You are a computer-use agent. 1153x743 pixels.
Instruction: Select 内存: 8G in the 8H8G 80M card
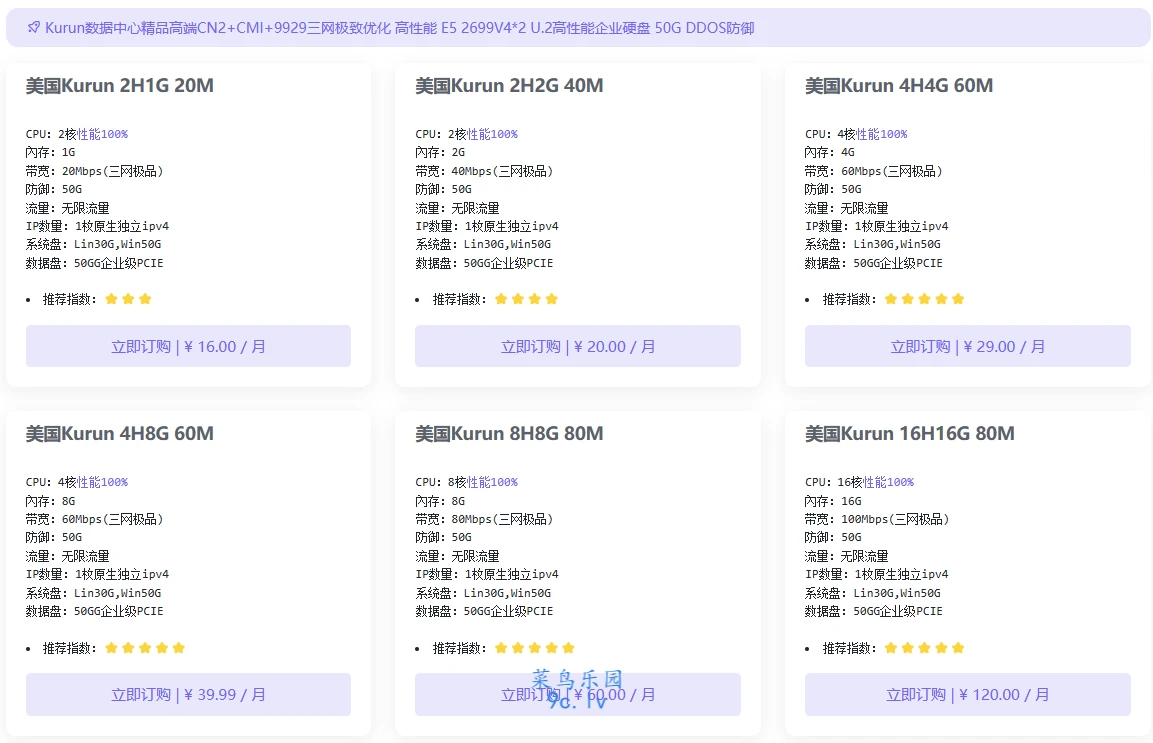pyautogui.click(x=440, y=501)
